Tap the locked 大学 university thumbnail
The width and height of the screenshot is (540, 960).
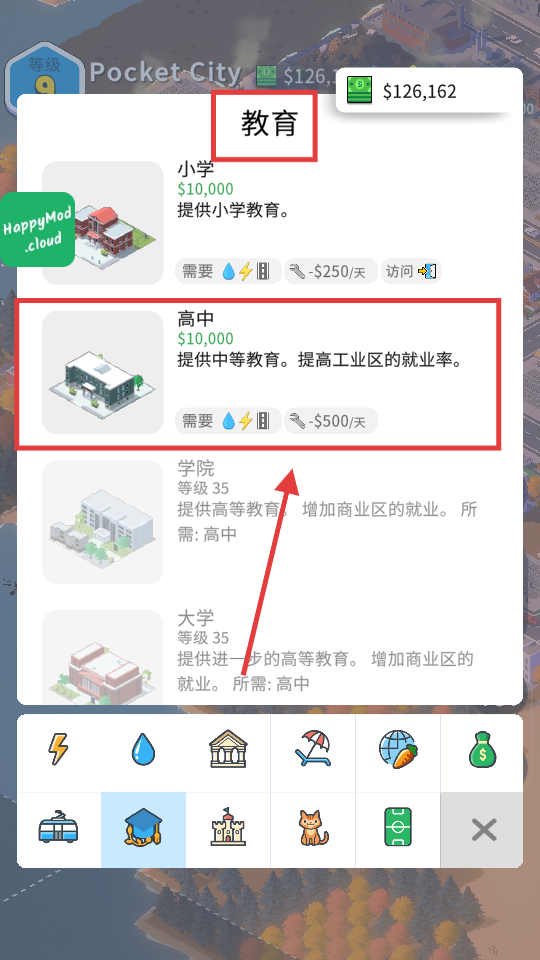click(x=103, y=656)
